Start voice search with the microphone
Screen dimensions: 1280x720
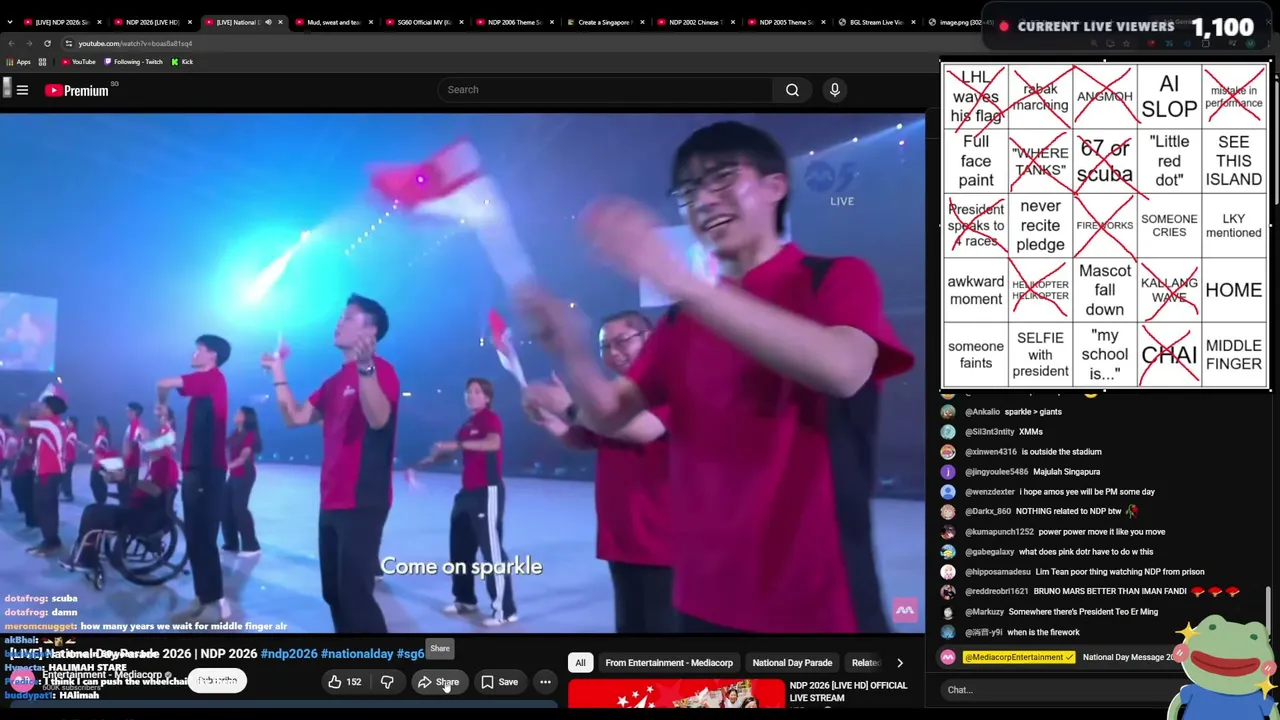tap(835, 90)
